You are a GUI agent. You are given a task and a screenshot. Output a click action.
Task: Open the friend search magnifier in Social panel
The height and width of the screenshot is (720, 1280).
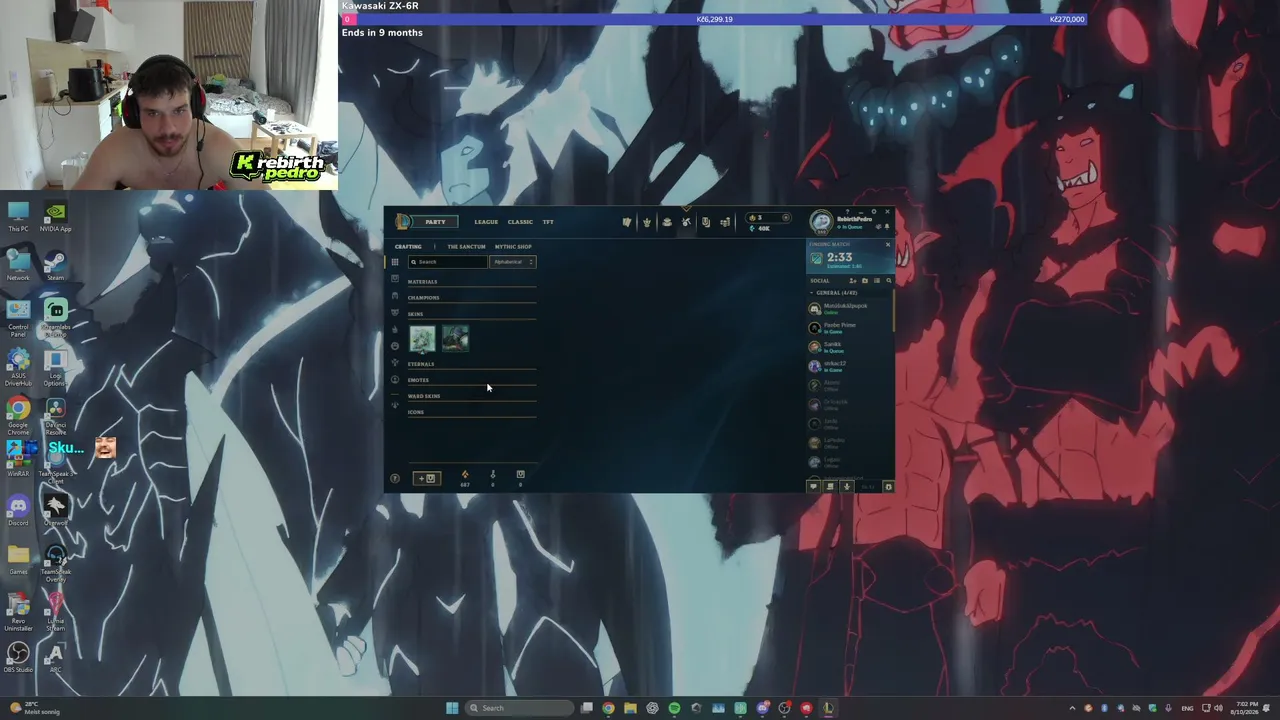888,281
